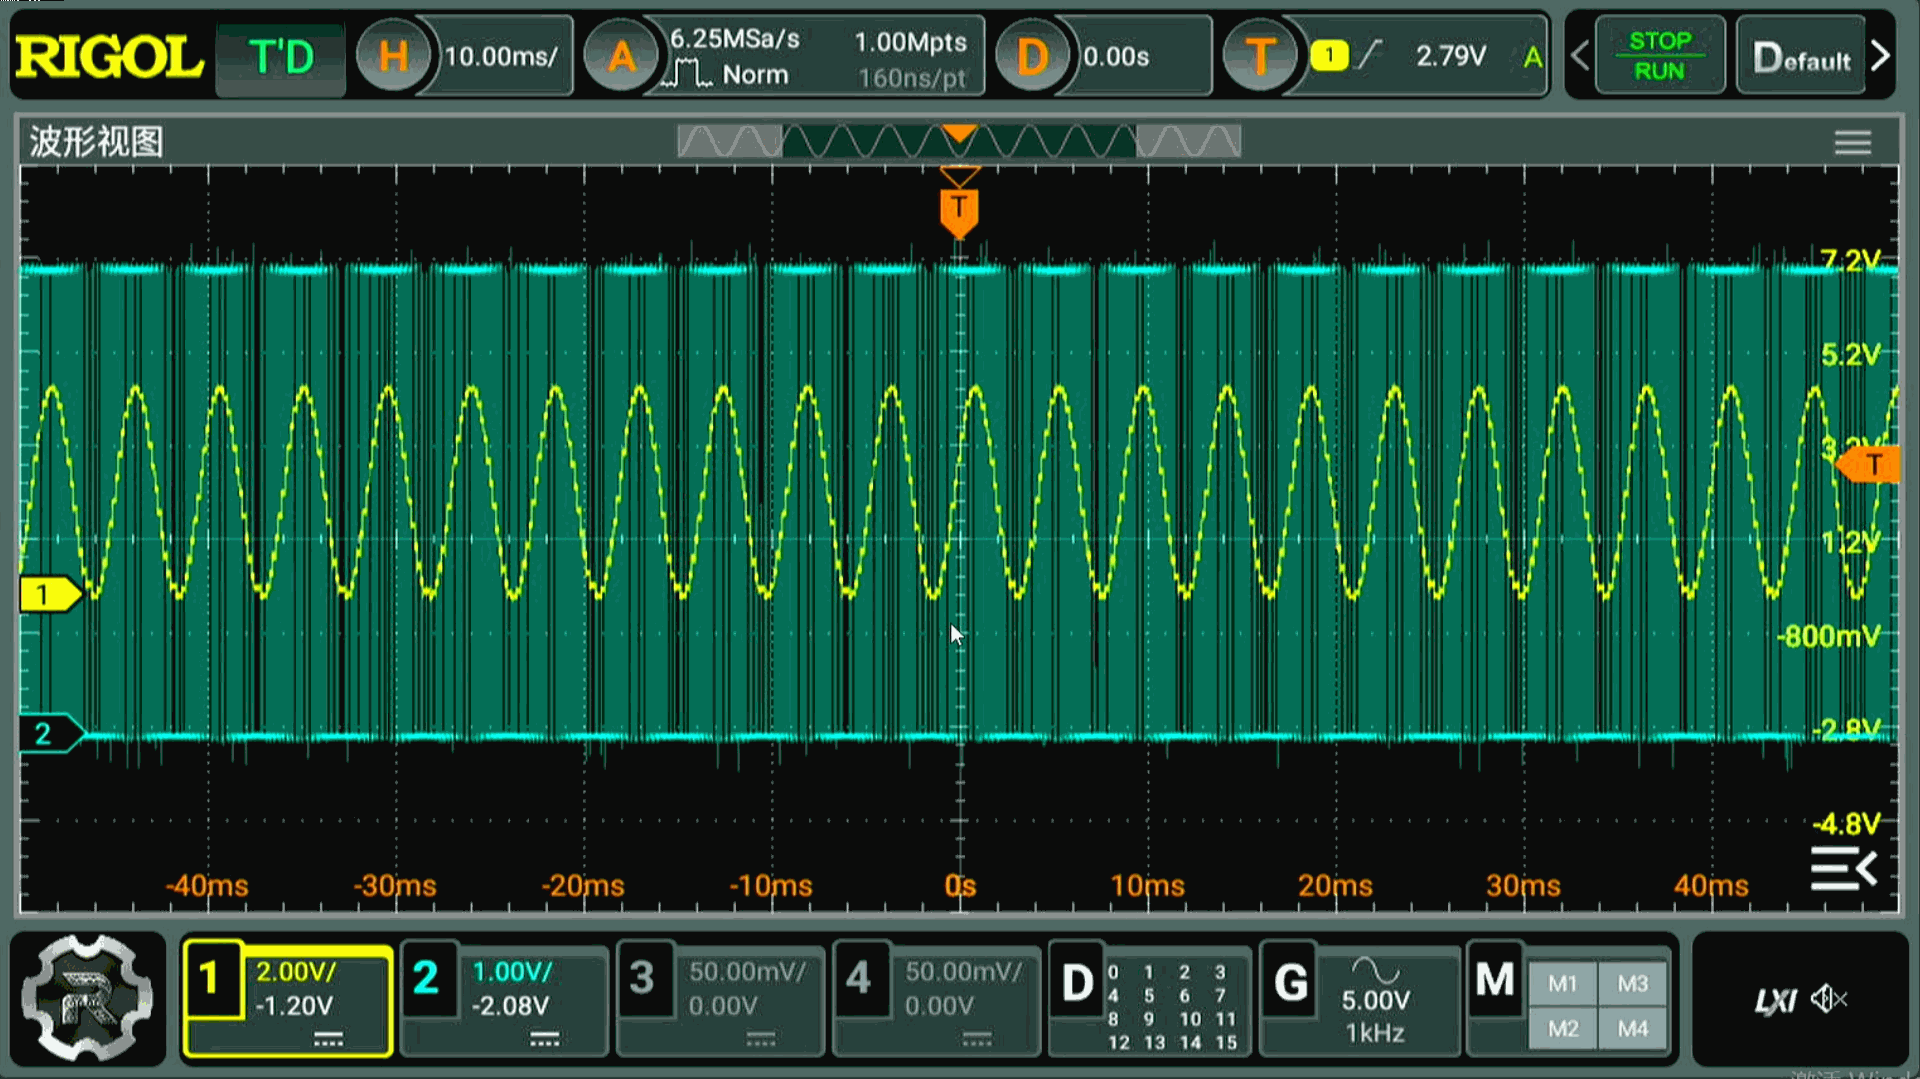Click the -1.20V channel 1 offset value

(x=294, y=1005)
